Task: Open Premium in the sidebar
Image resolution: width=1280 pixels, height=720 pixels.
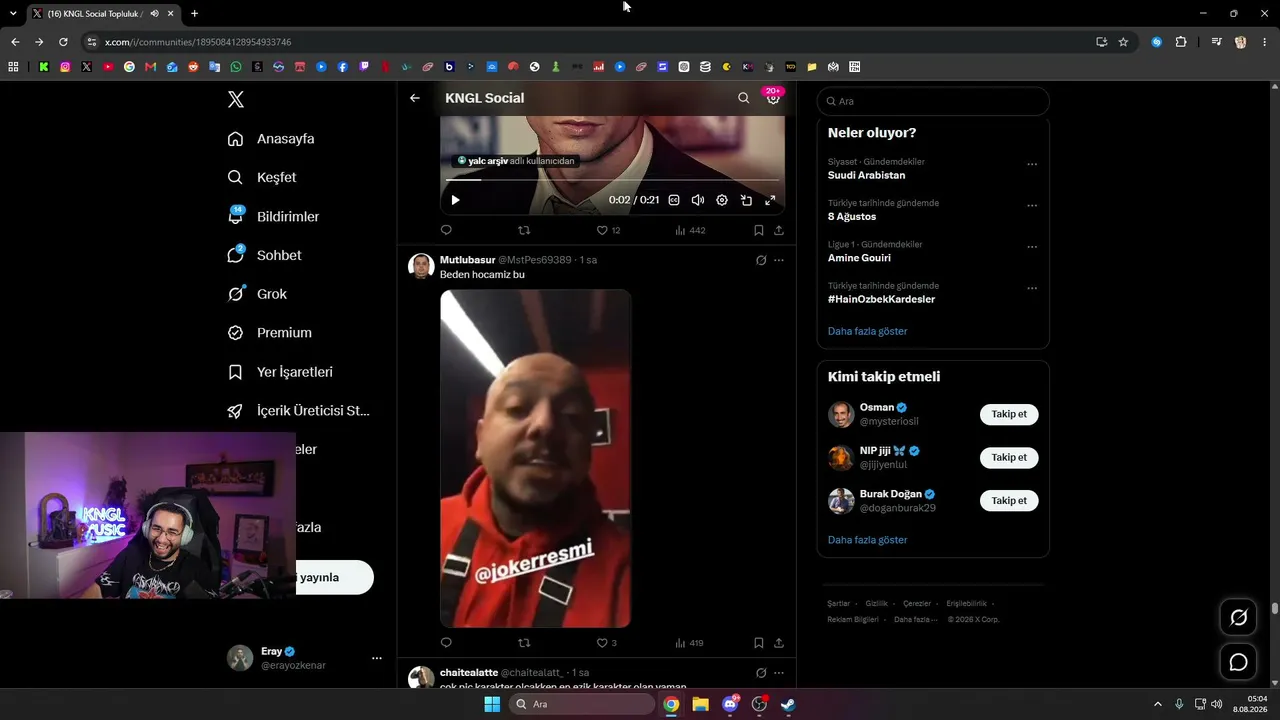Action: 270,333
